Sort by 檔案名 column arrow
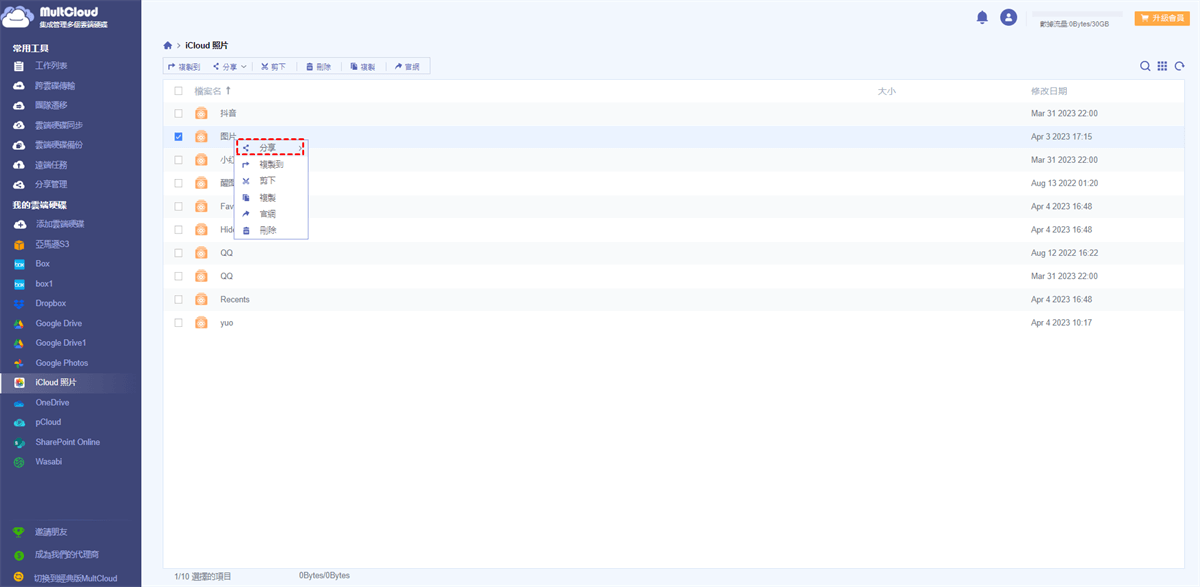Viewport: 1200px width, 587px height. (x=228, y=91)
